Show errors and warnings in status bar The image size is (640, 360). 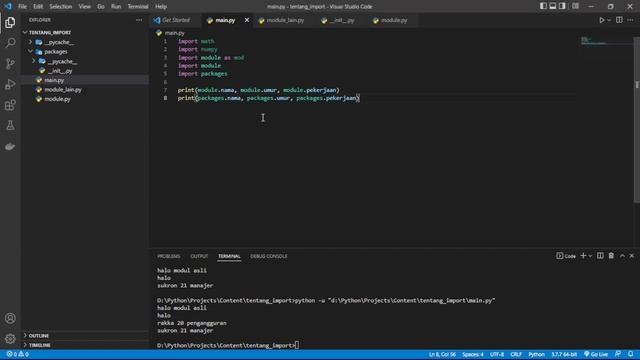click(x=18, y=354)
